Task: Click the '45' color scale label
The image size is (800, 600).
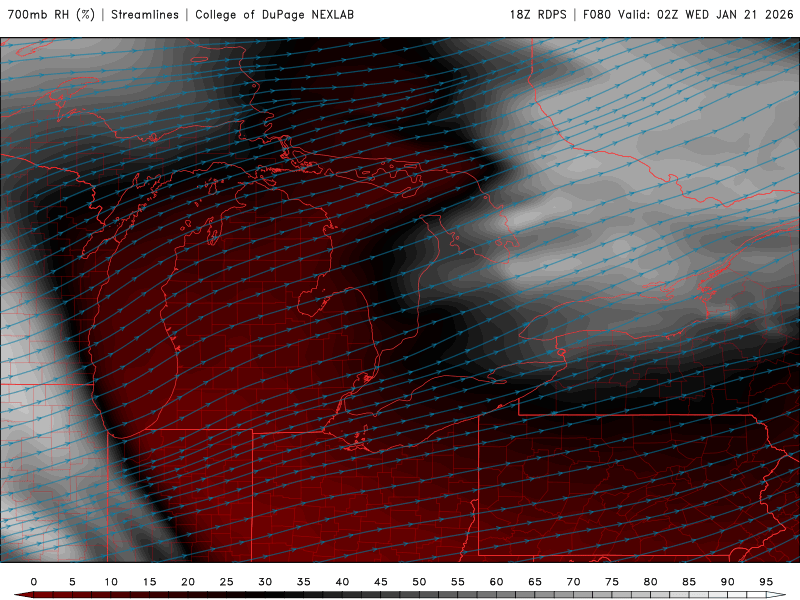Action: coord(381,582)
